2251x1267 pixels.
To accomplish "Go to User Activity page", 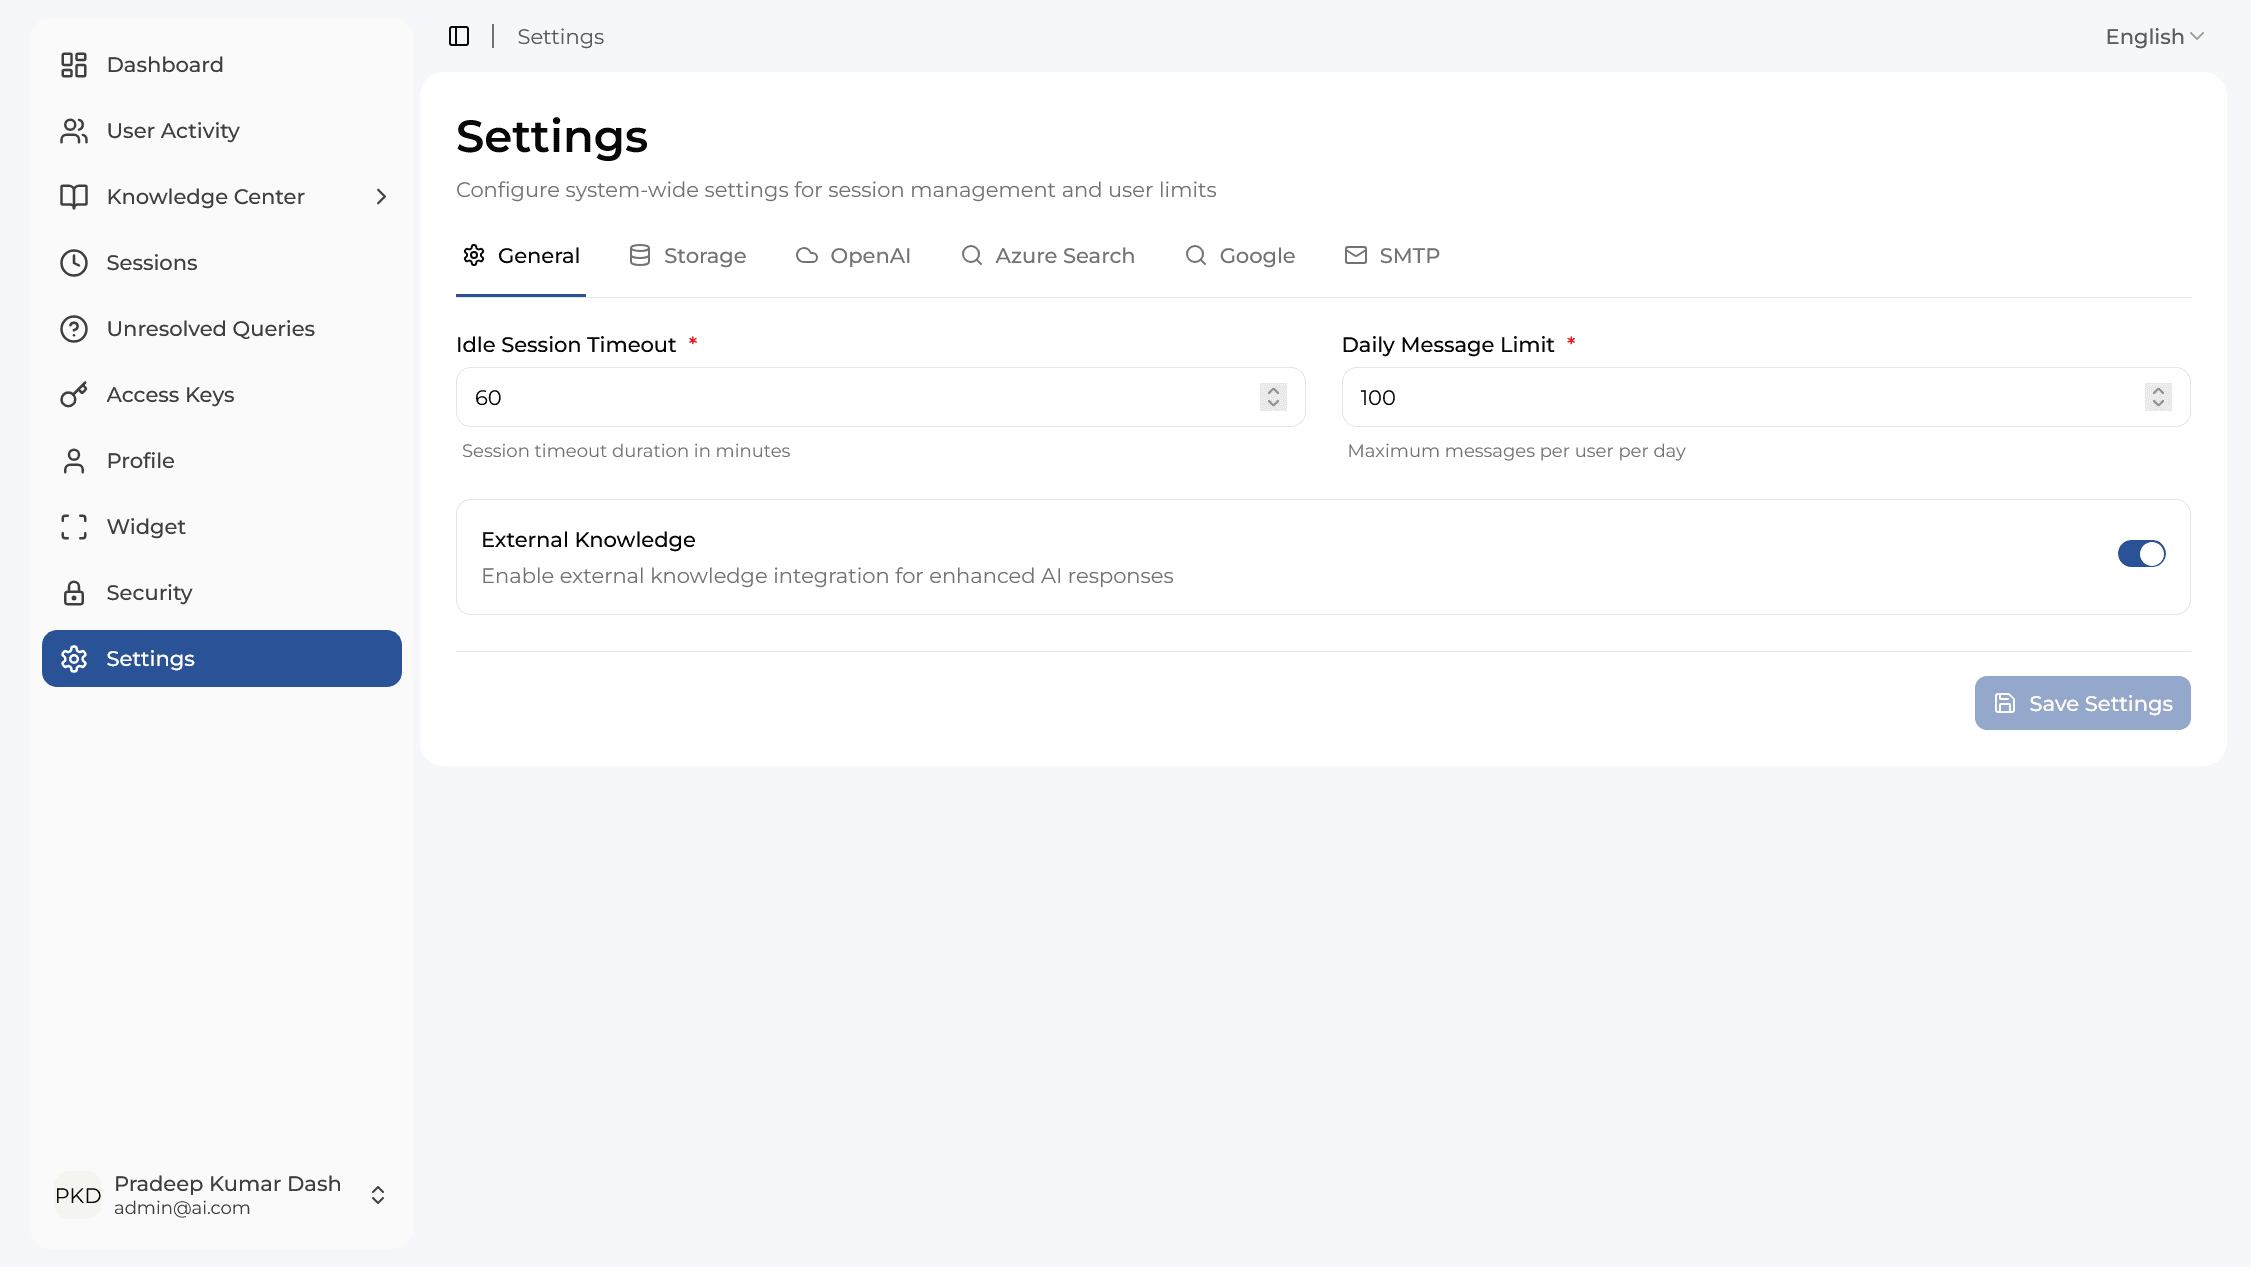I will pos(222,131).
